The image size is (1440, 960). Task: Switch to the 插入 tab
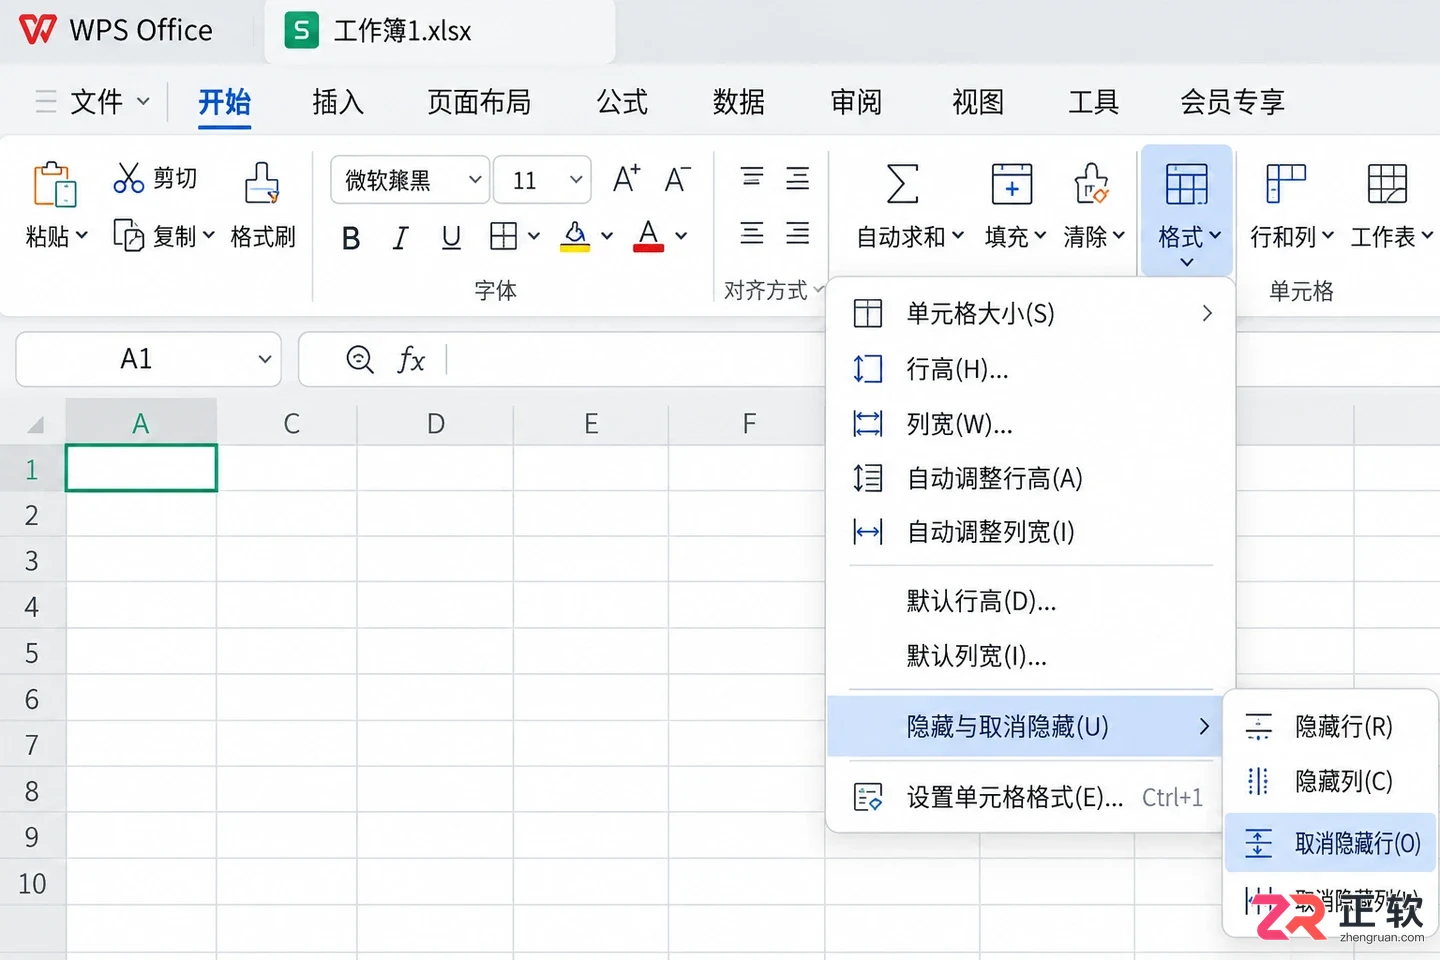pos(338,102)
